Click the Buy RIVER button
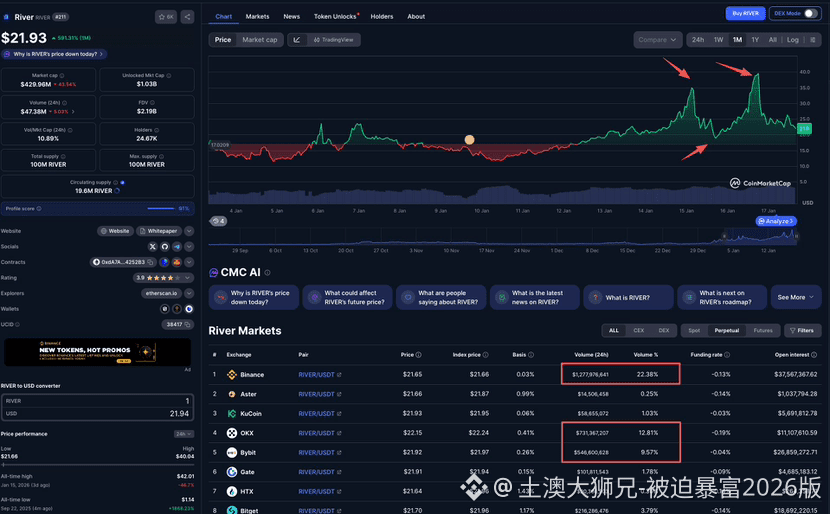The height and width of the screenshot is (514, 830). [x=745, y=14]
